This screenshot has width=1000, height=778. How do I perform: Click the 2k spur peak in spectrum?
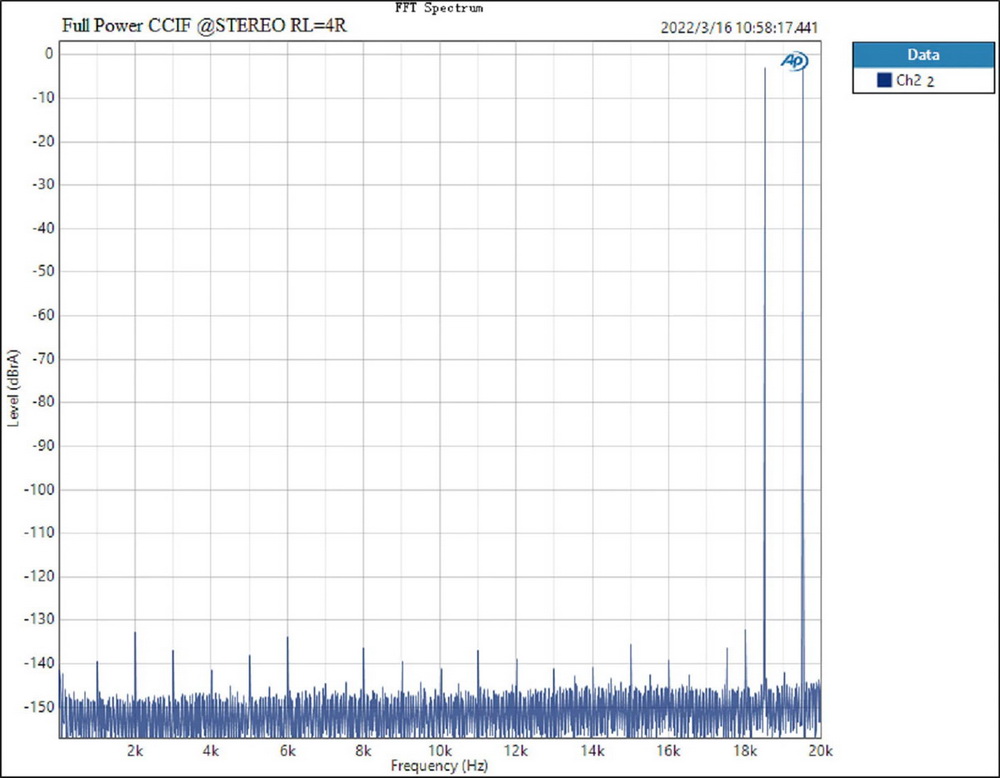coord(135,633)
